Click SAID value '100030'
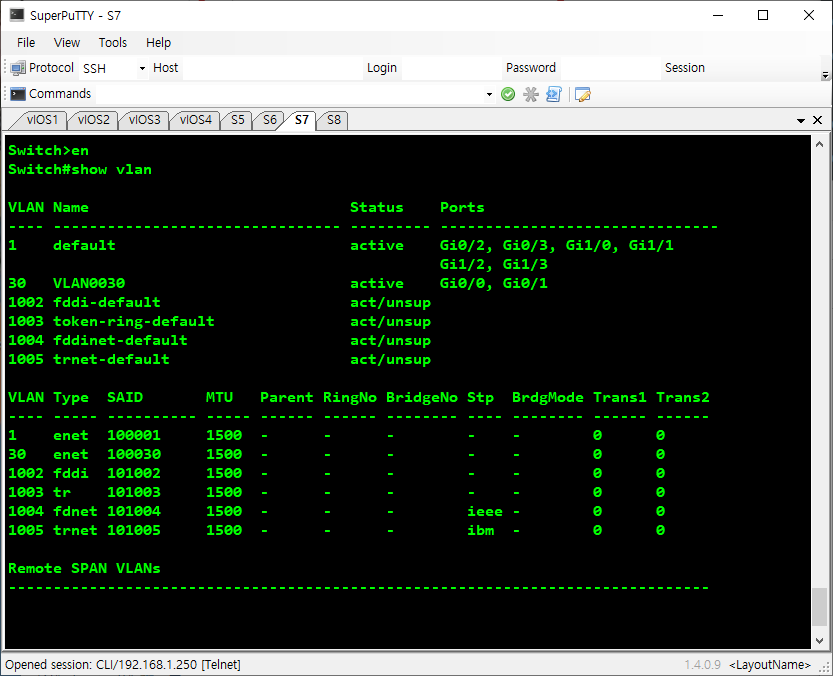The image size is (833, 676). tap(134, 454)
